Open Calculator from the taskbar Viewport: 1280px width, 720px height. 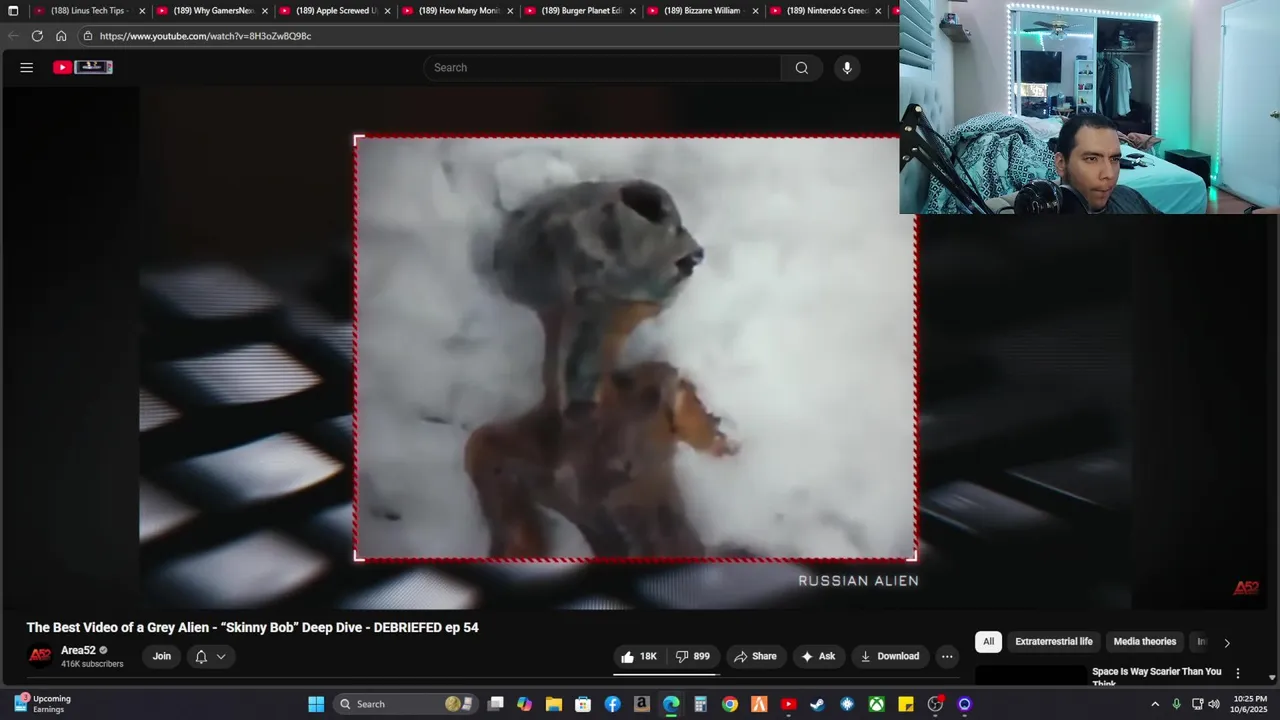(x=700, y=704)
